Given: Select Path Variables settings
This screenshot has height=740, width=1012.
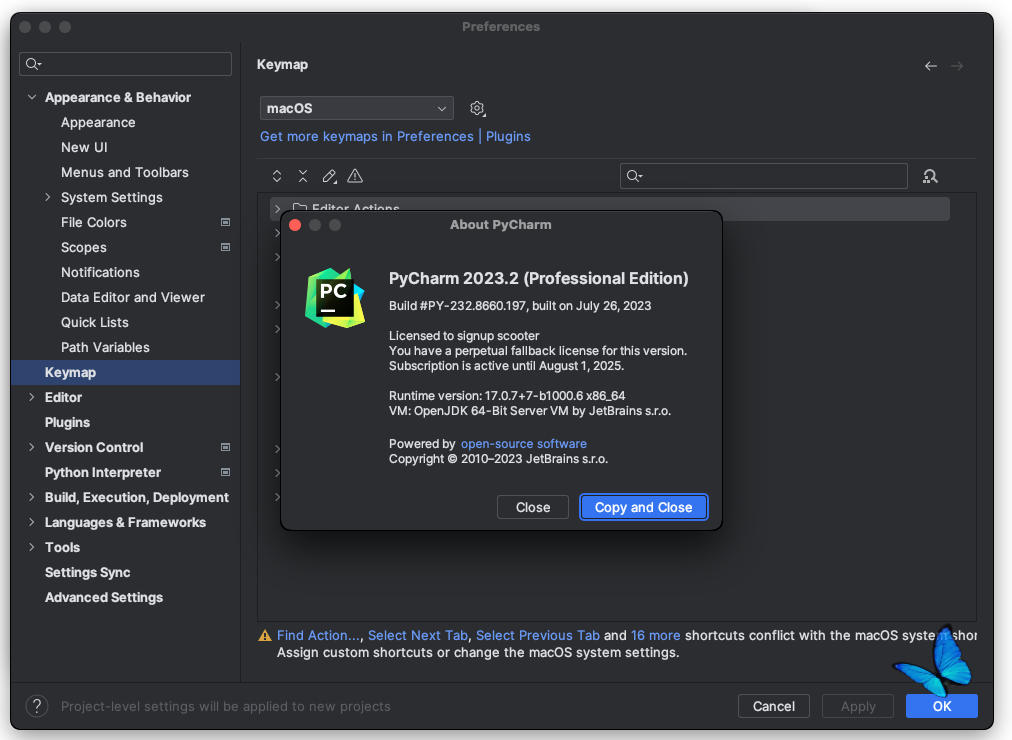Looking at the screenshot, I should (x=105, y=347).
